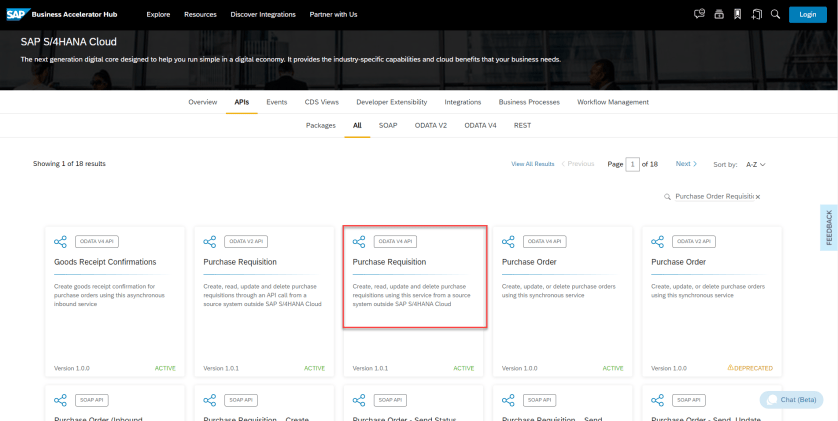Image resolution: width=838 pixels, height=421 pixels.
Task: Go to Next results page
Action: (x=686, y=164)
